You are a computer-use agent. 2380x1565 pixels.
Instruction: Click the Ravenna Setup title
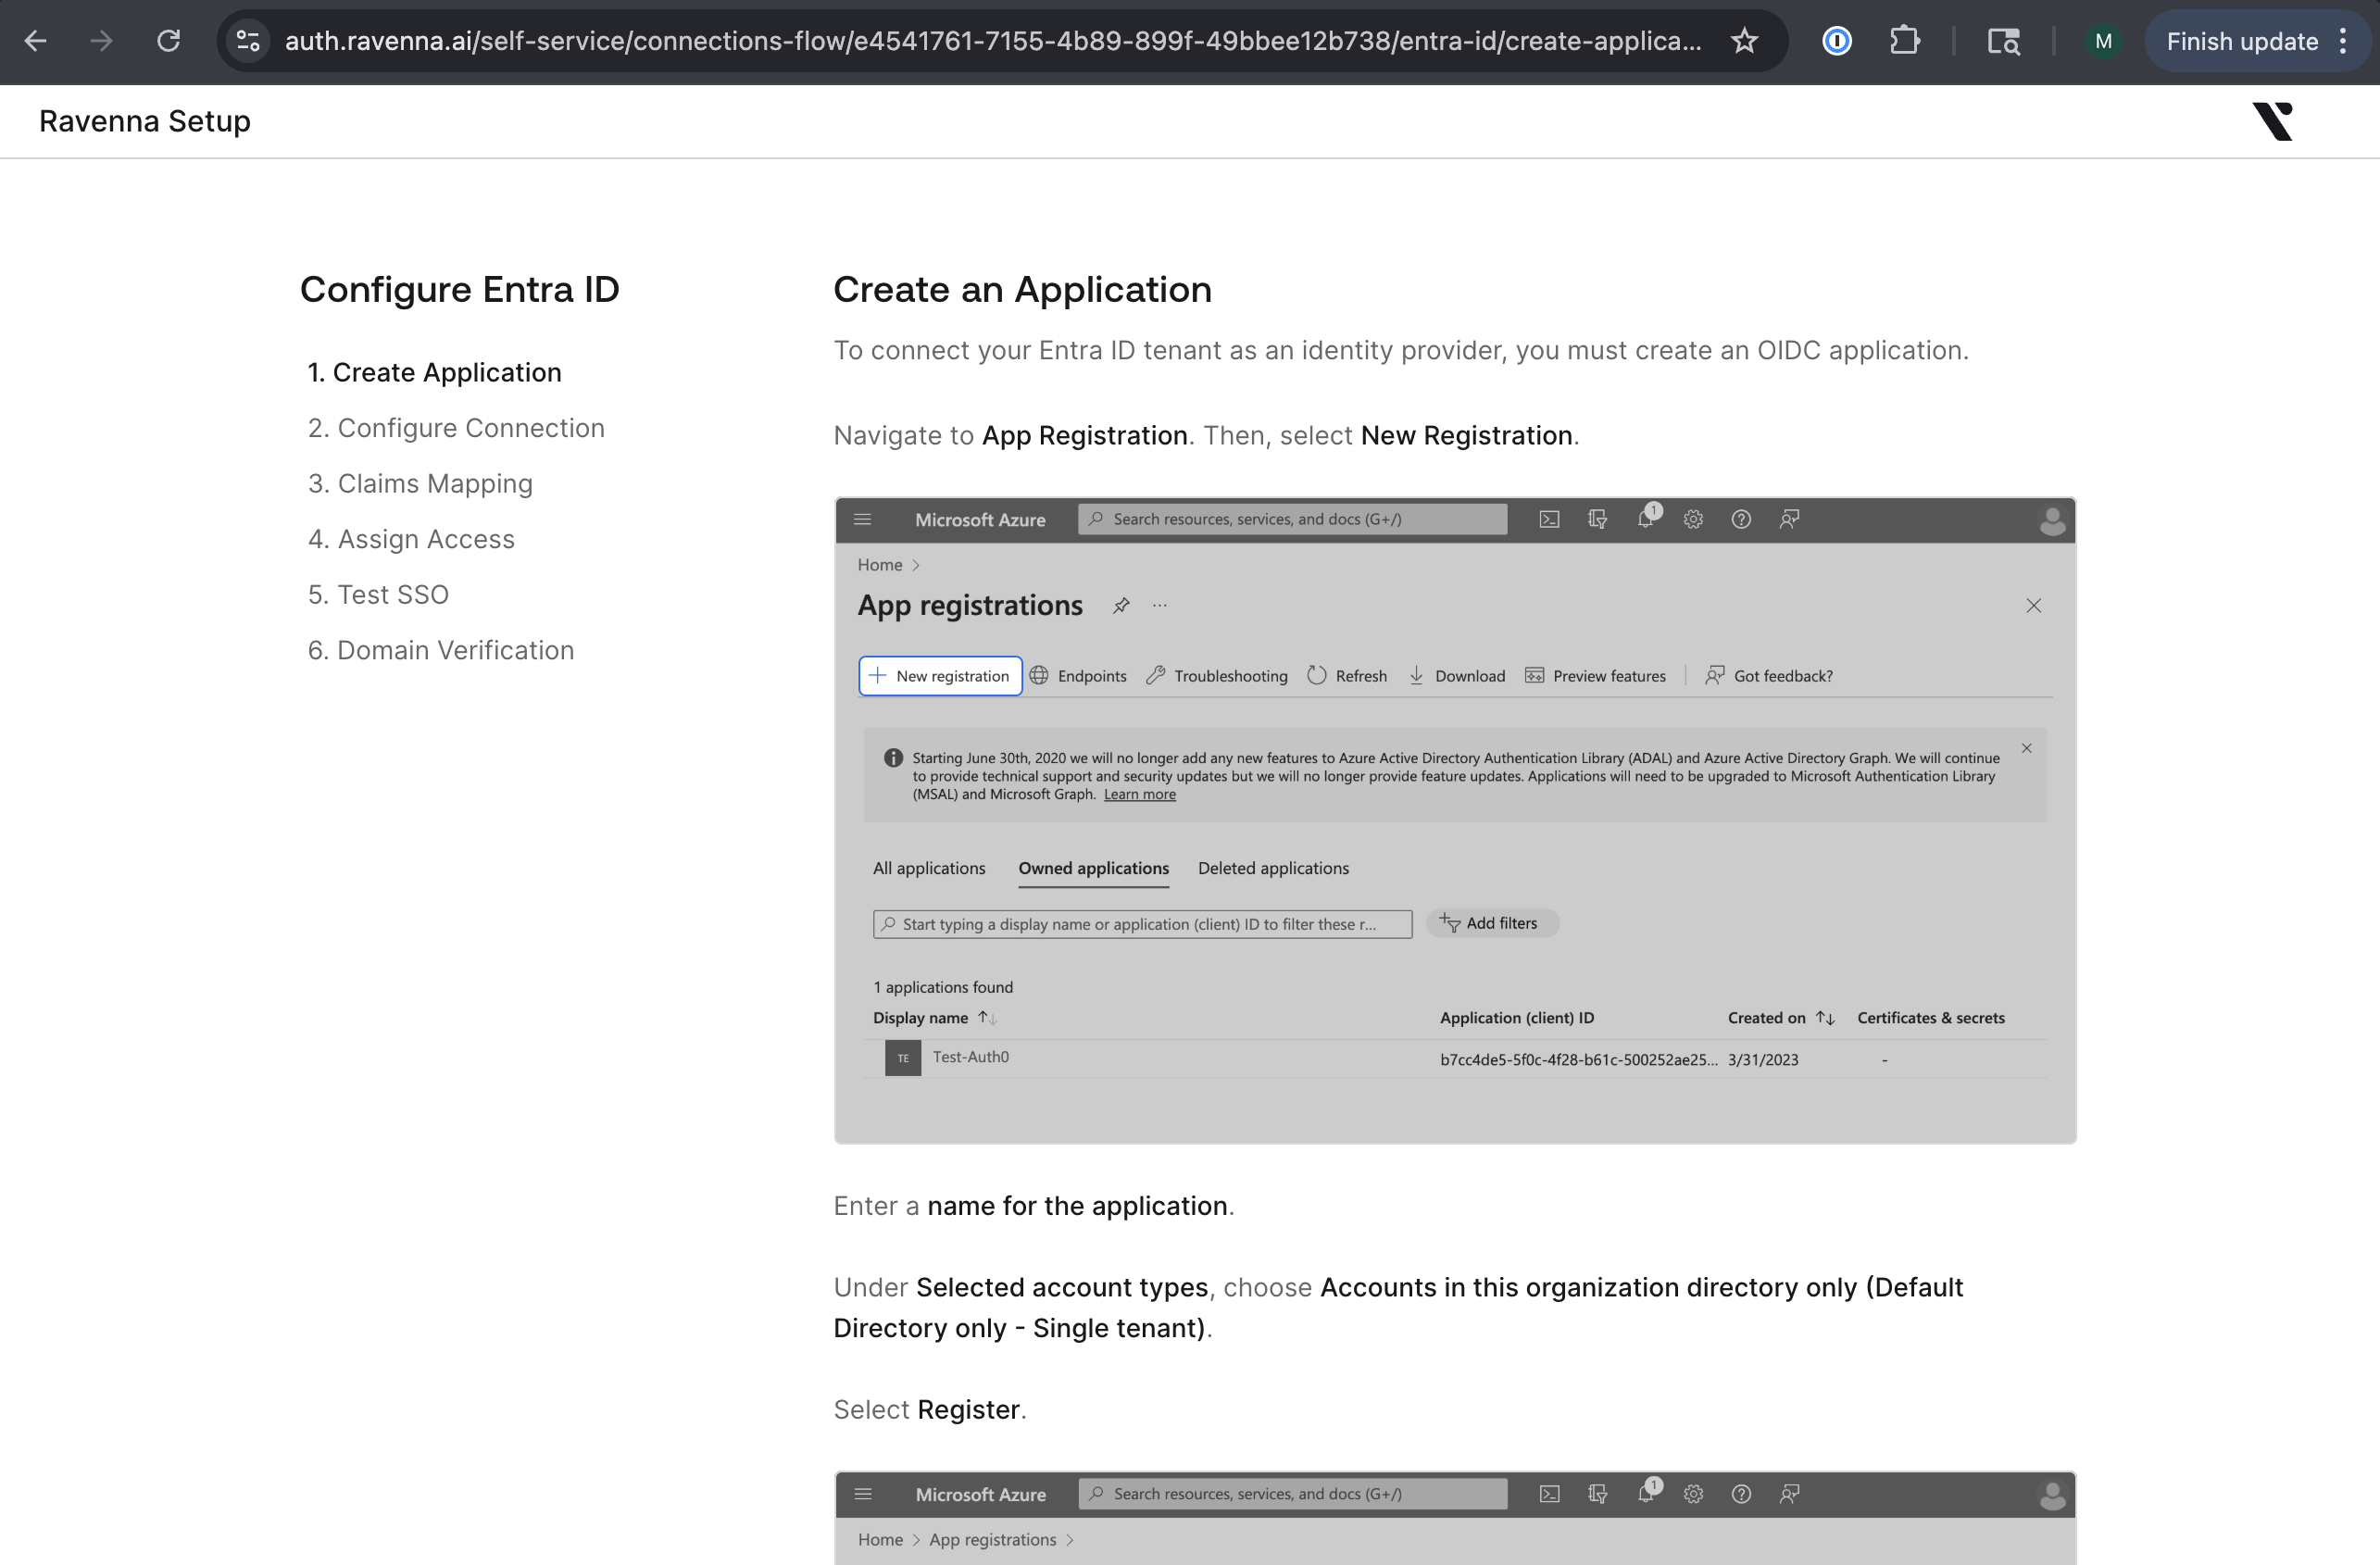point(145,122)
